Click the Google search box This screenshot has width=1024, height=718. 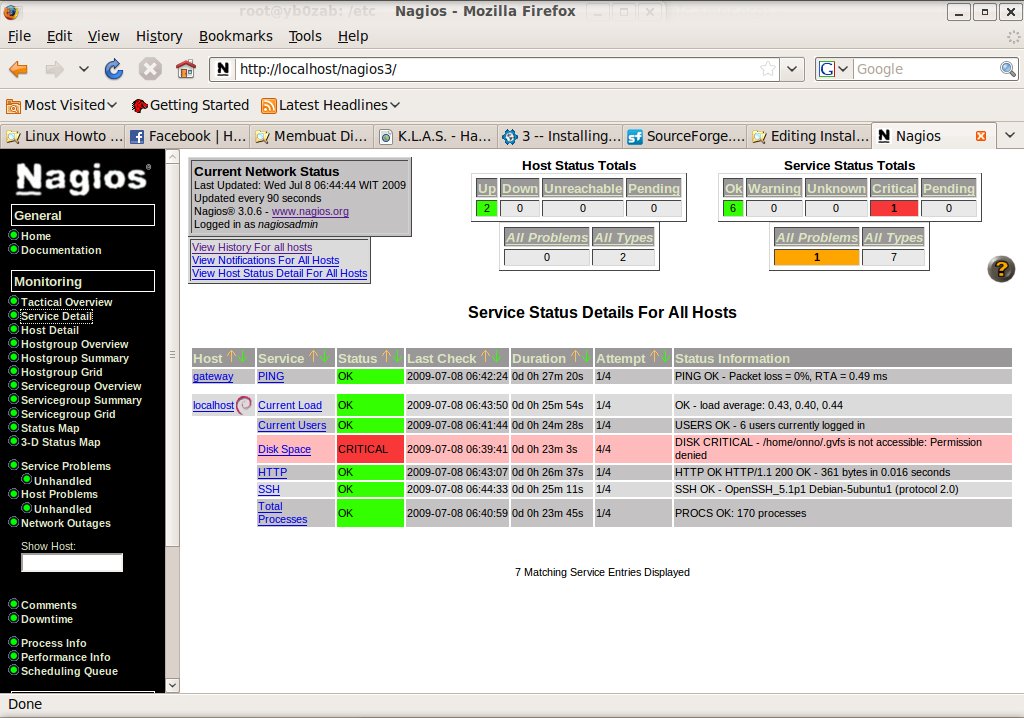coord(924,69)
